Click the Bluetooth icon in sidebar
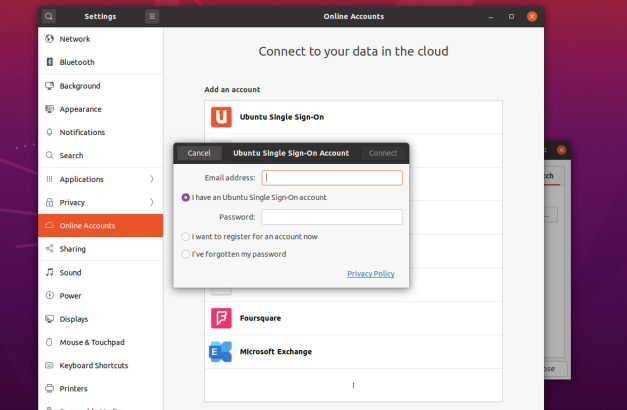627x410 pixels. [49, 62]
